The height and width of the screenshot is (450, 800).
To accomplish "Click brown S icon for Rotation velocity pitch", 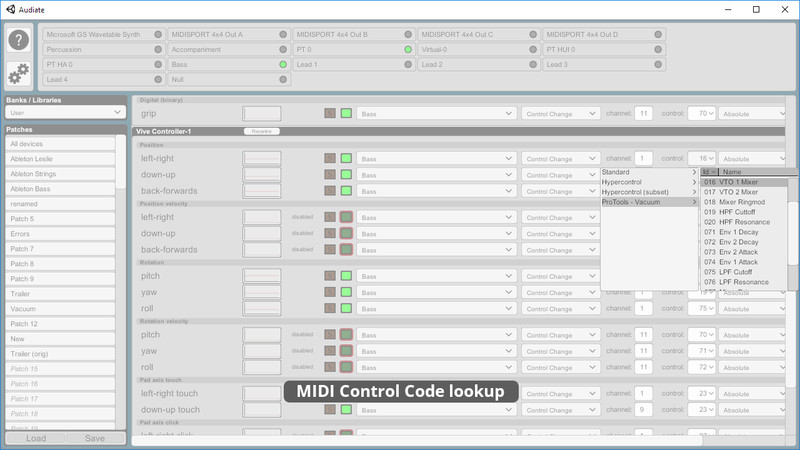I will click(x=330, y=334).
